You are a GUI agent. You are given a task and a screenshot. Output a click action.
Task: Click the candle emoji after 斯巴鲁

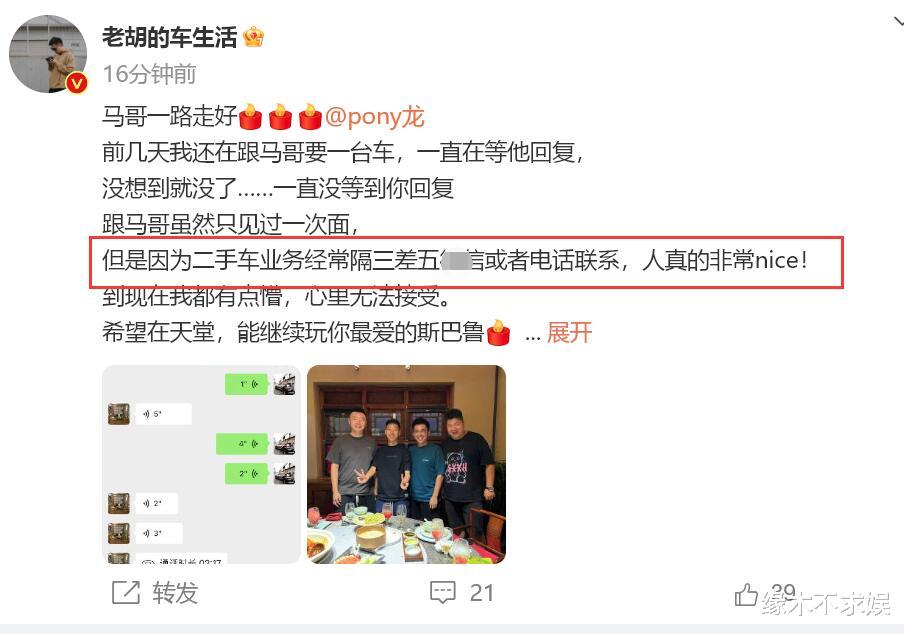[x=498, y=333]
